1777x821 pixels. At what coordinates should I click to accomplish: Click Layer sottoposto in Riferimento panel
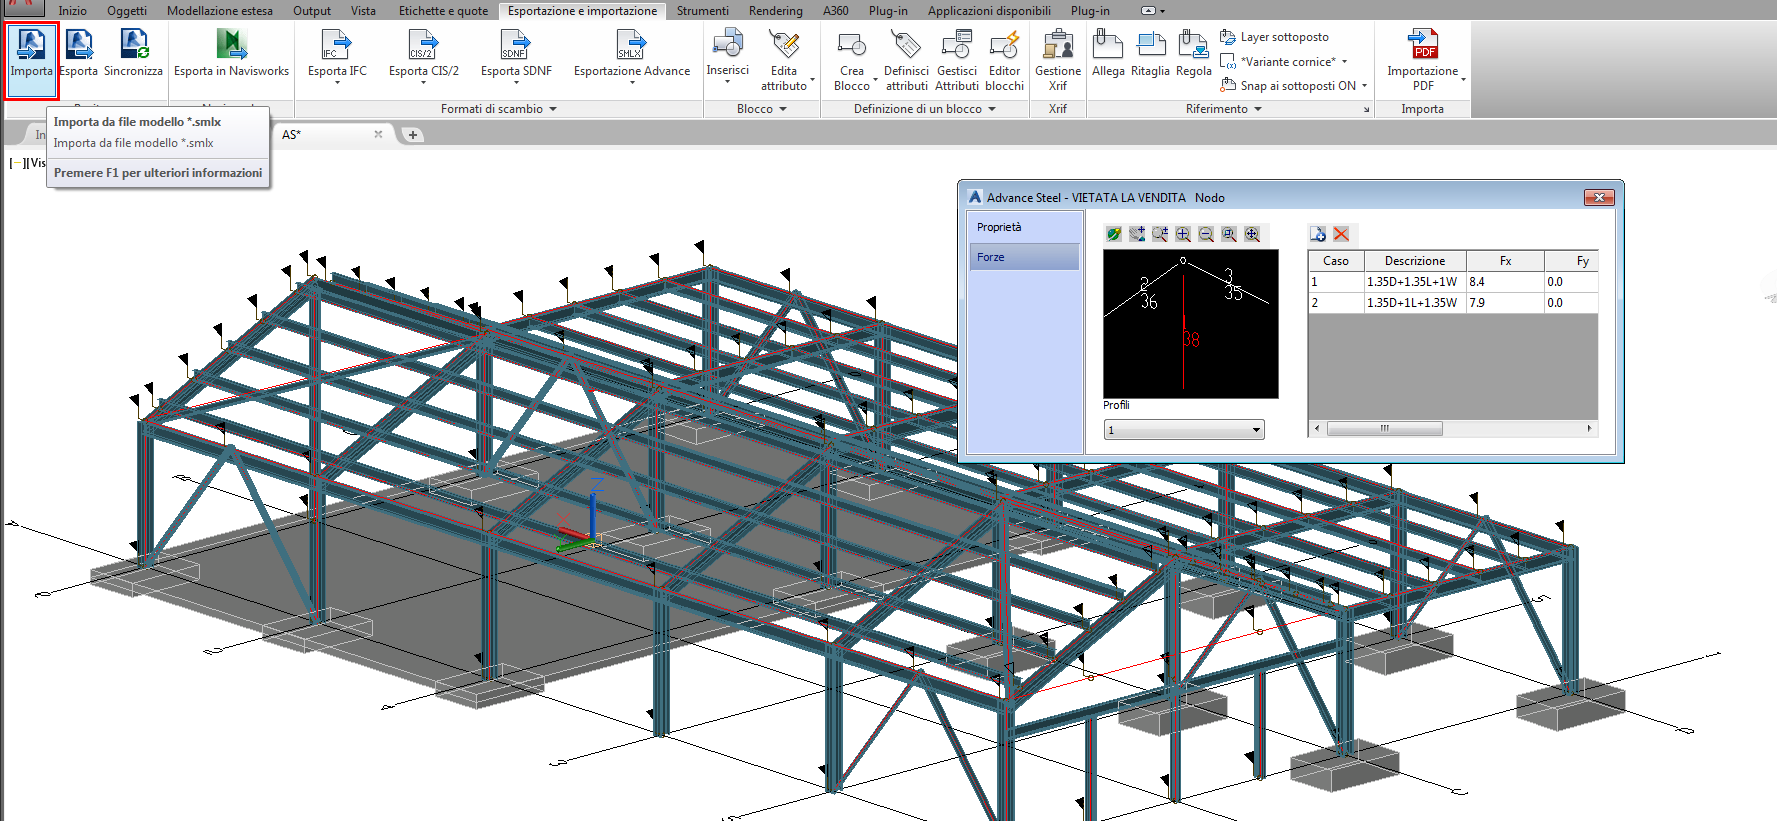tap(1275, 37)
